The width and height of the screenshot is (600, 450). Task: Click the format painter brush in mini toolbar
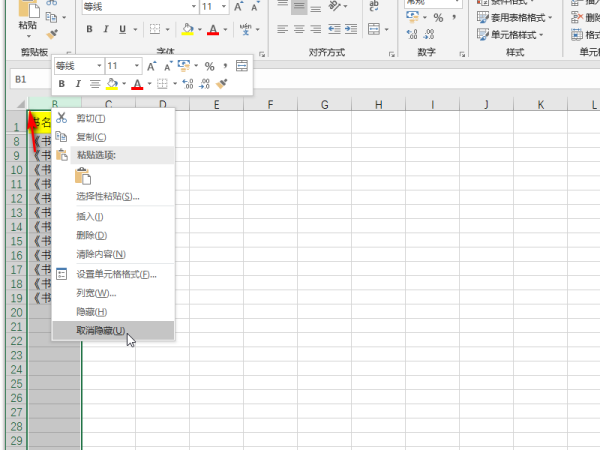coord(222,84)
